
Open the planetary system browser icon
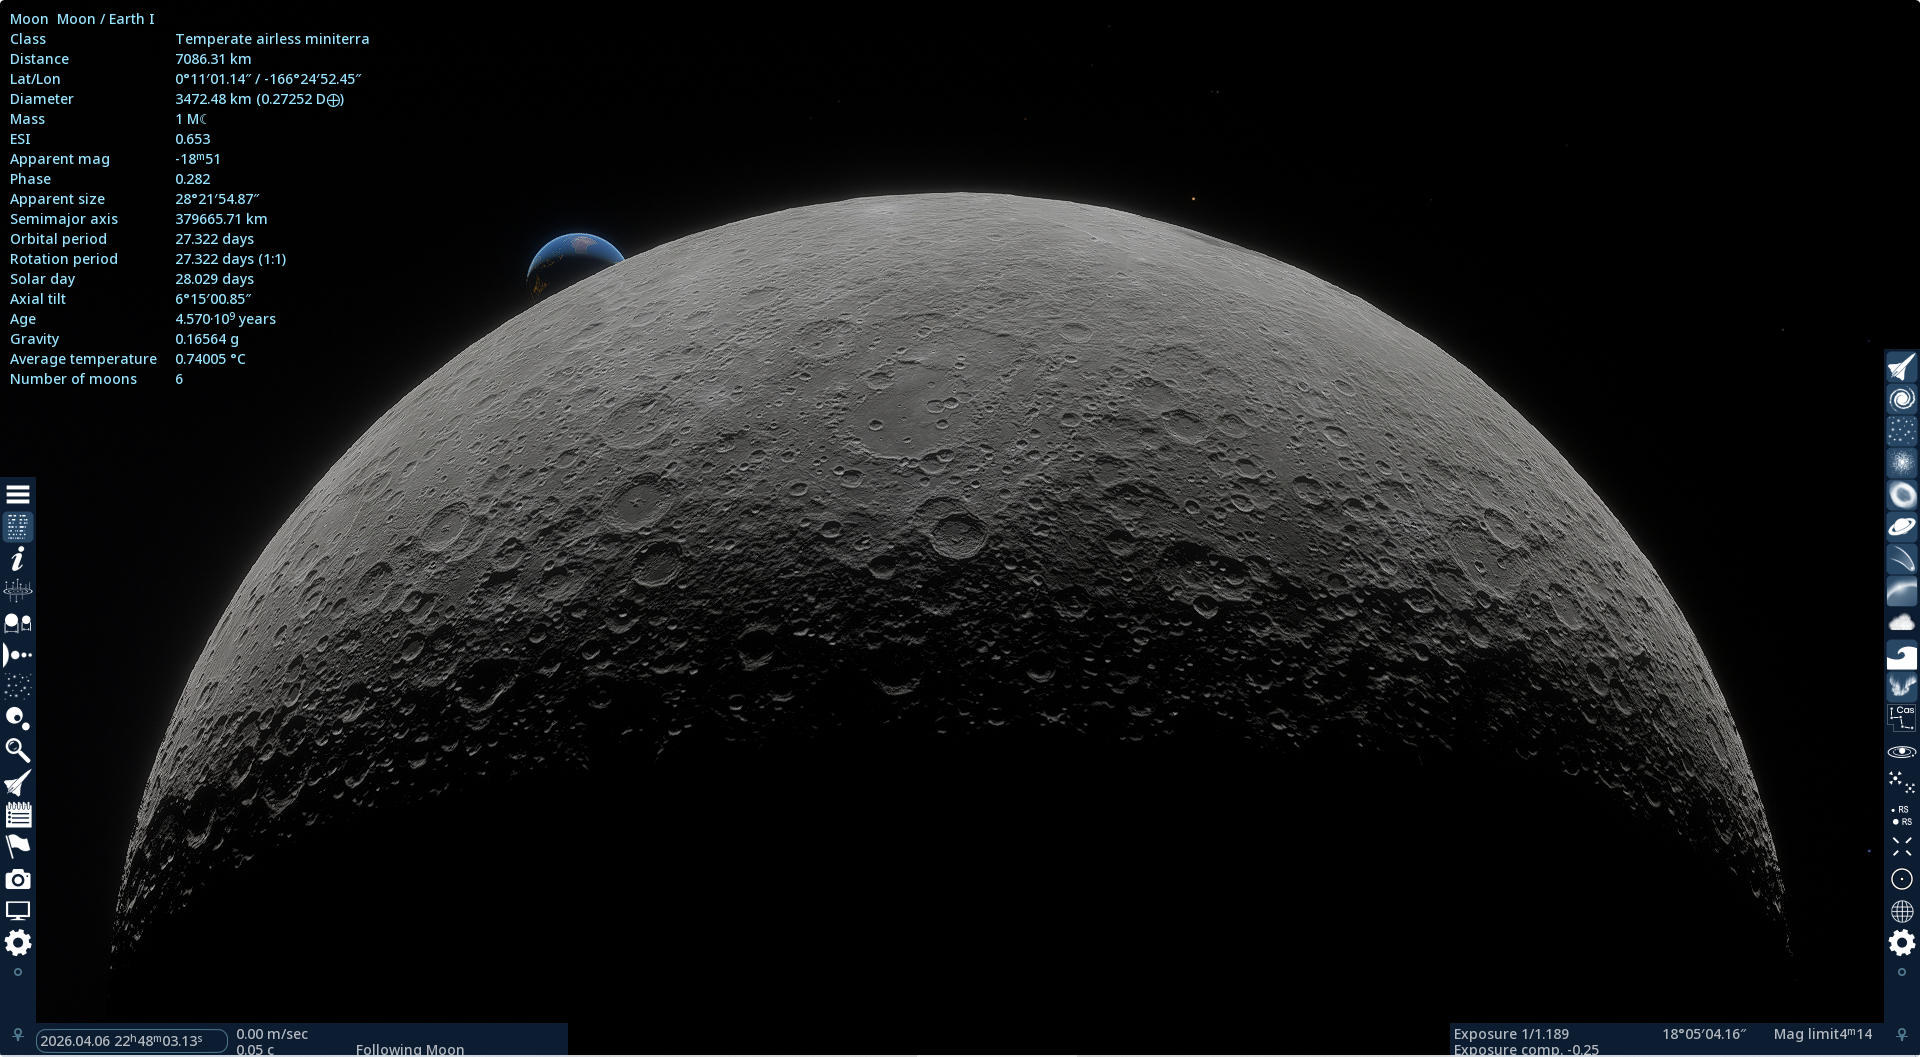(x=18, y=655)
